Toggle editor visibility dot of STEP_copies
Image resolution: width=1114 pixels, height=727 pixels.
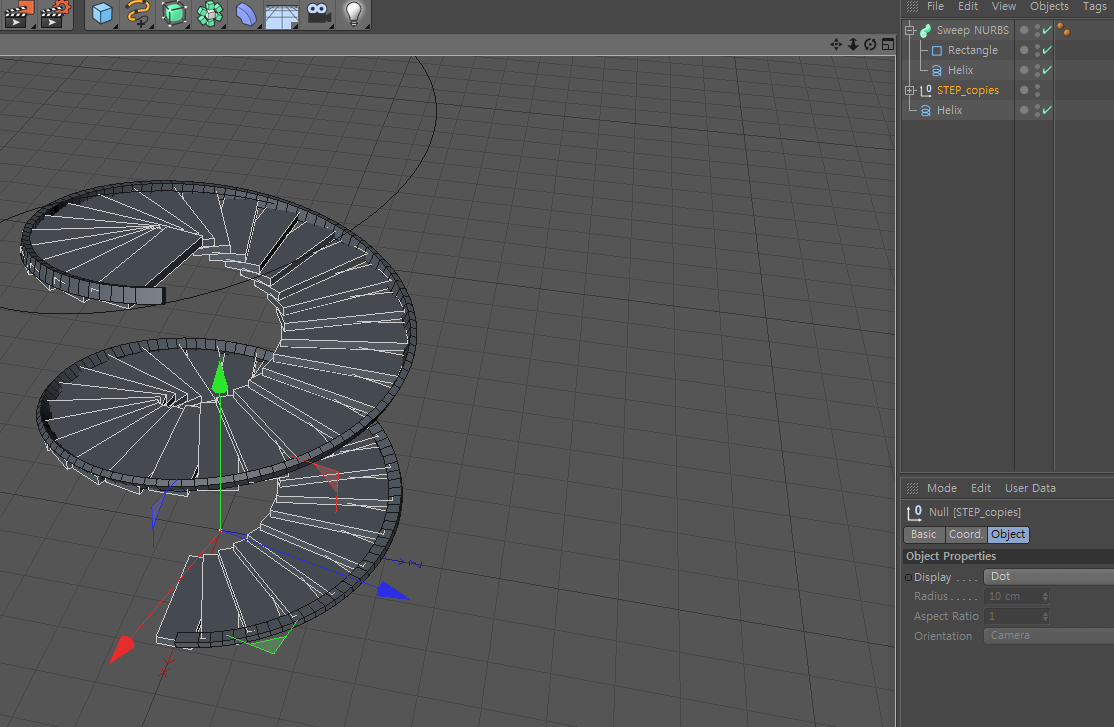(1037, 87)
